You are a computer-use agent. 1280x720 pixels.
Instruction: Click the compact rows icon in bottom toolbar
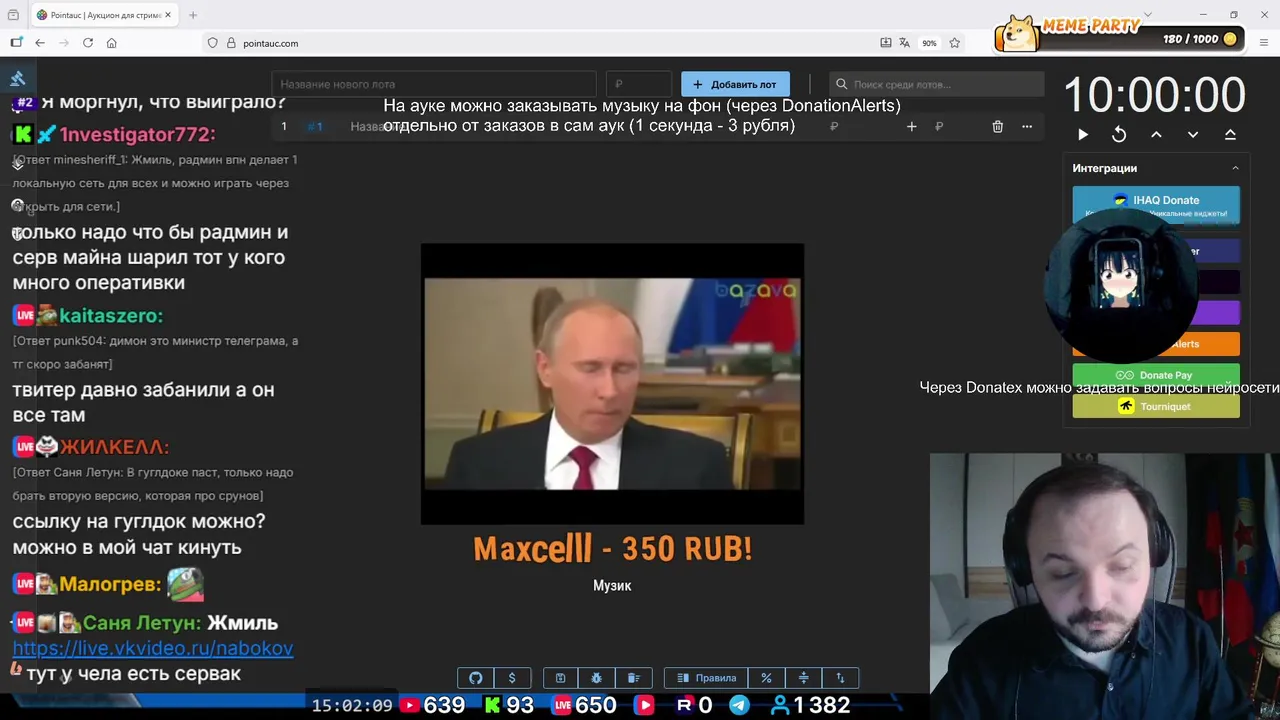point(803,678)
